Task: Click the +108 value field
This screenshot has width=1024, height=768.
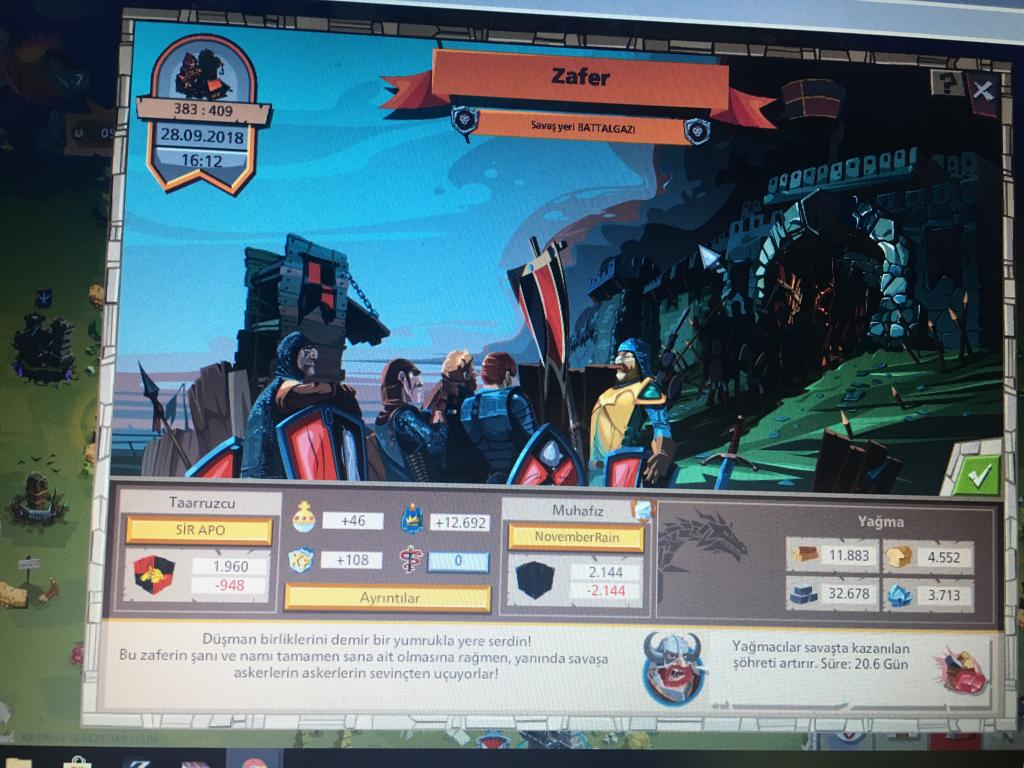Action: pos(352,560)
